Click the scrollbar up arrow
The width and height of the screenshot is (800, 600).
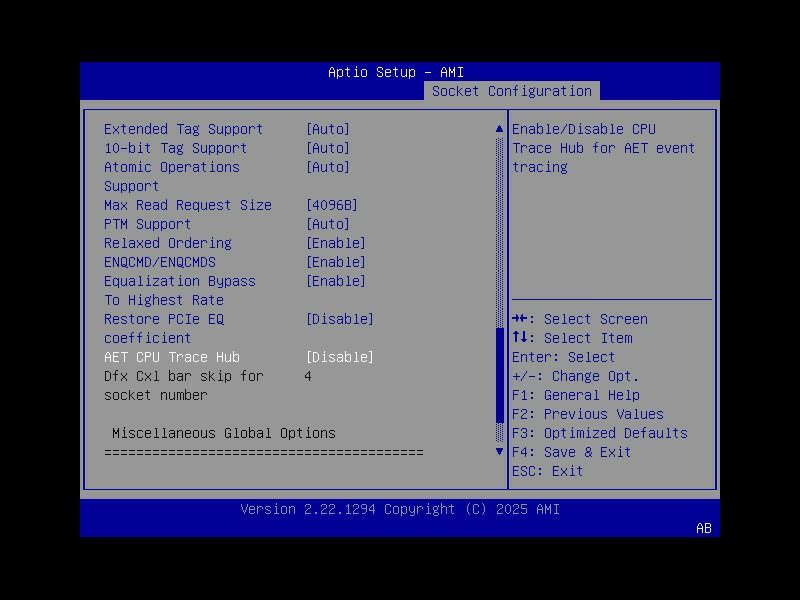pos(498,128)
